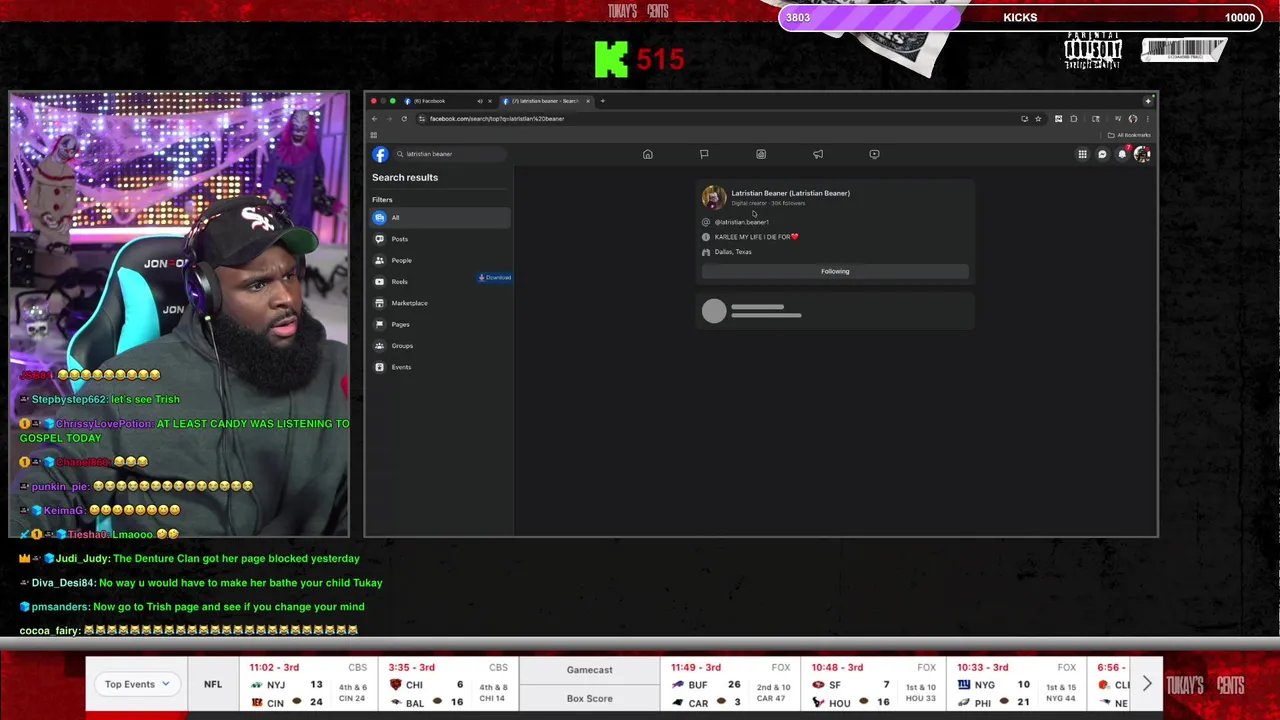Click the browser back arrow
Screen dimensions: 1280x720
[x=375, y=119]
